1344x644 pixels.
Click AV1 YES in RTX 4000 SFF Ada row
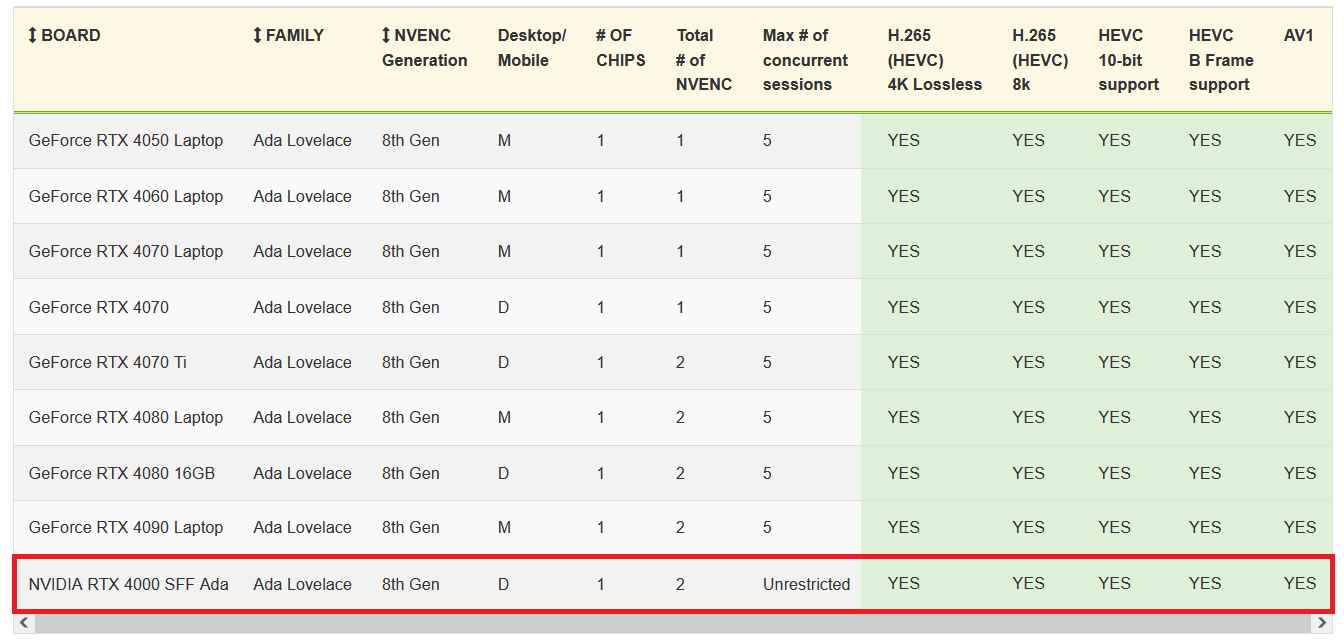point(1300,585)
